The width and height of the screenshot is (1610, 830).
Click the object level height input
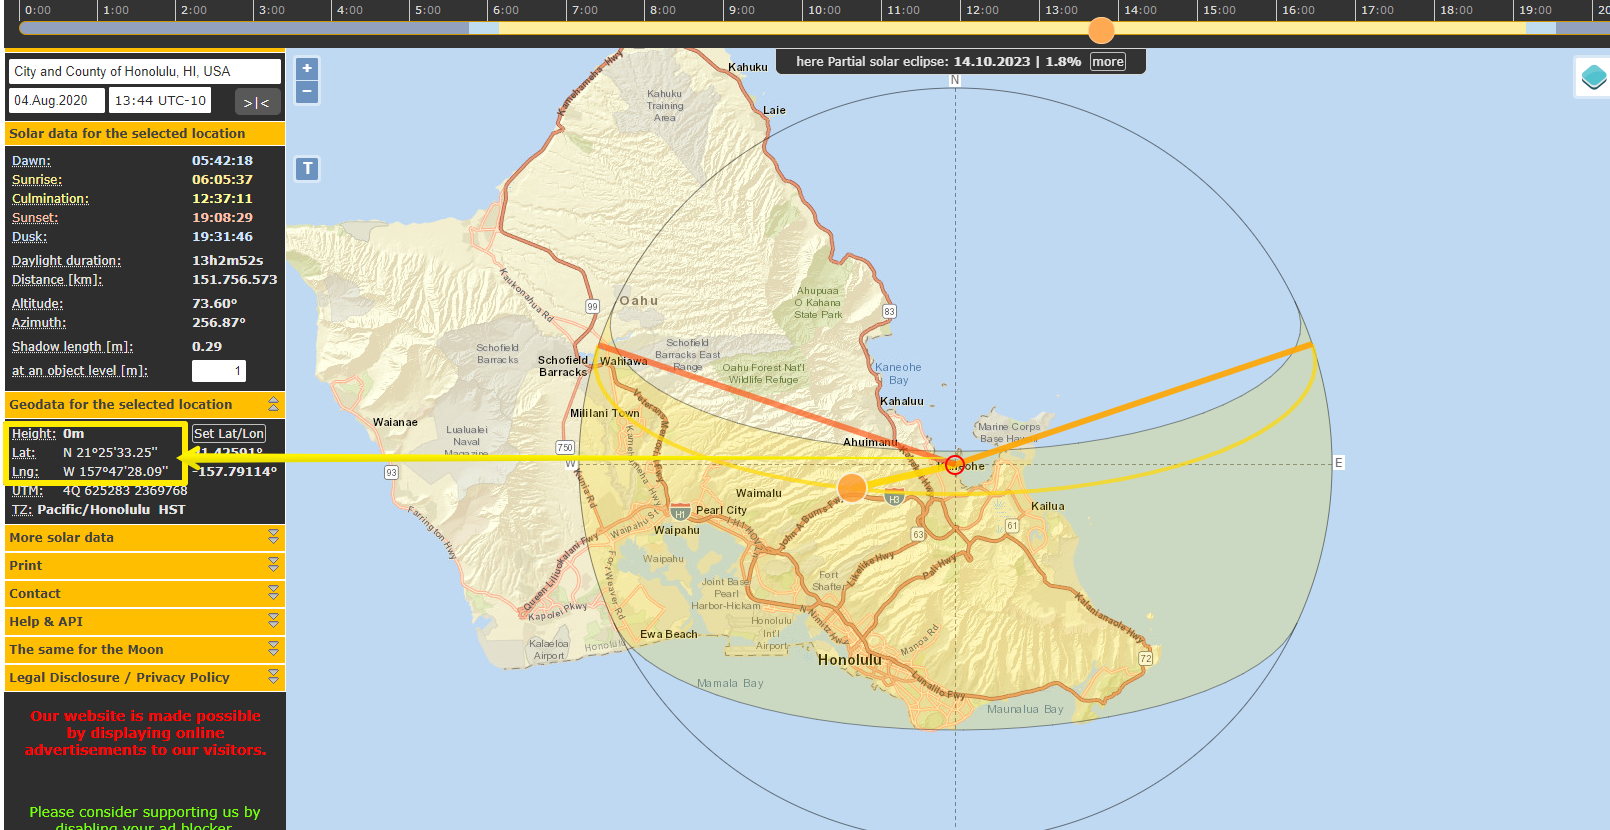(219, 371)
